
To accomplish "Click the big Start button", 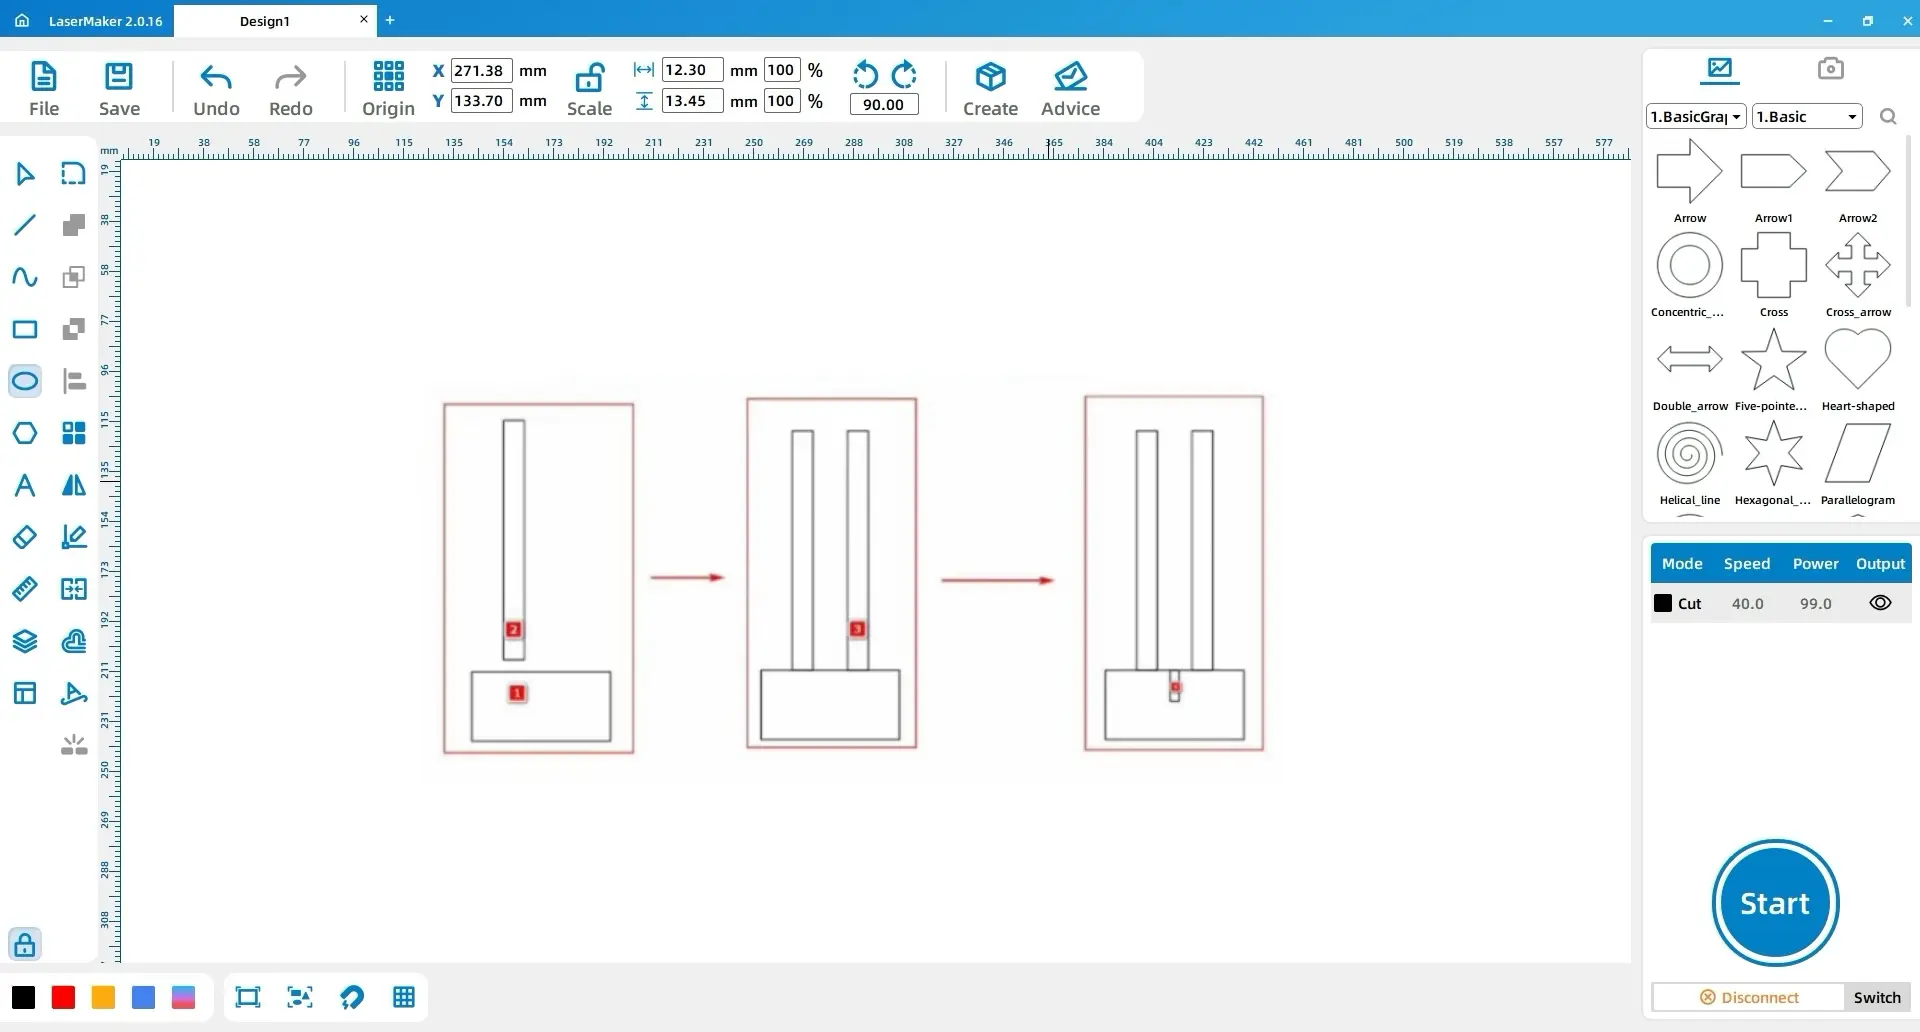I will pyautogui.click(x=1775, y=903).
